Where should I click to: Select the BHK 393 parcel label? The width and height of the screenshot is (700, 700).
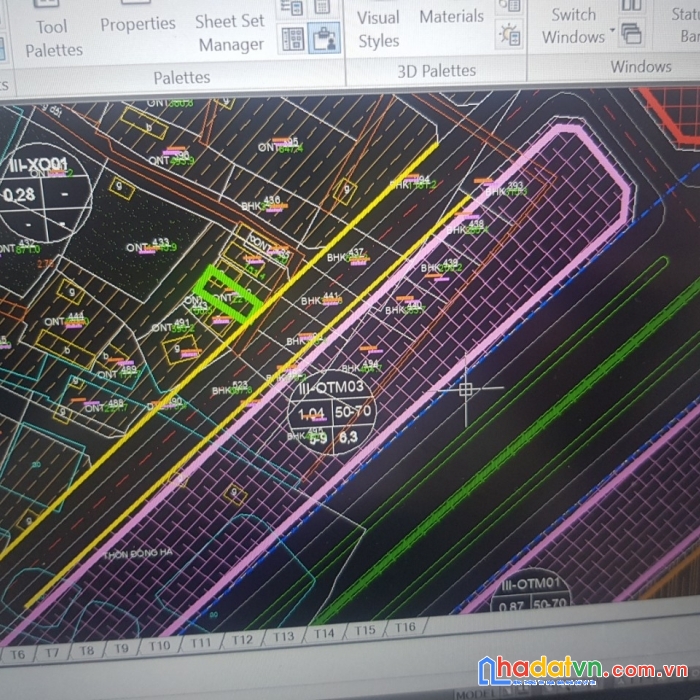pyautogui.click(x=506, y=189)
